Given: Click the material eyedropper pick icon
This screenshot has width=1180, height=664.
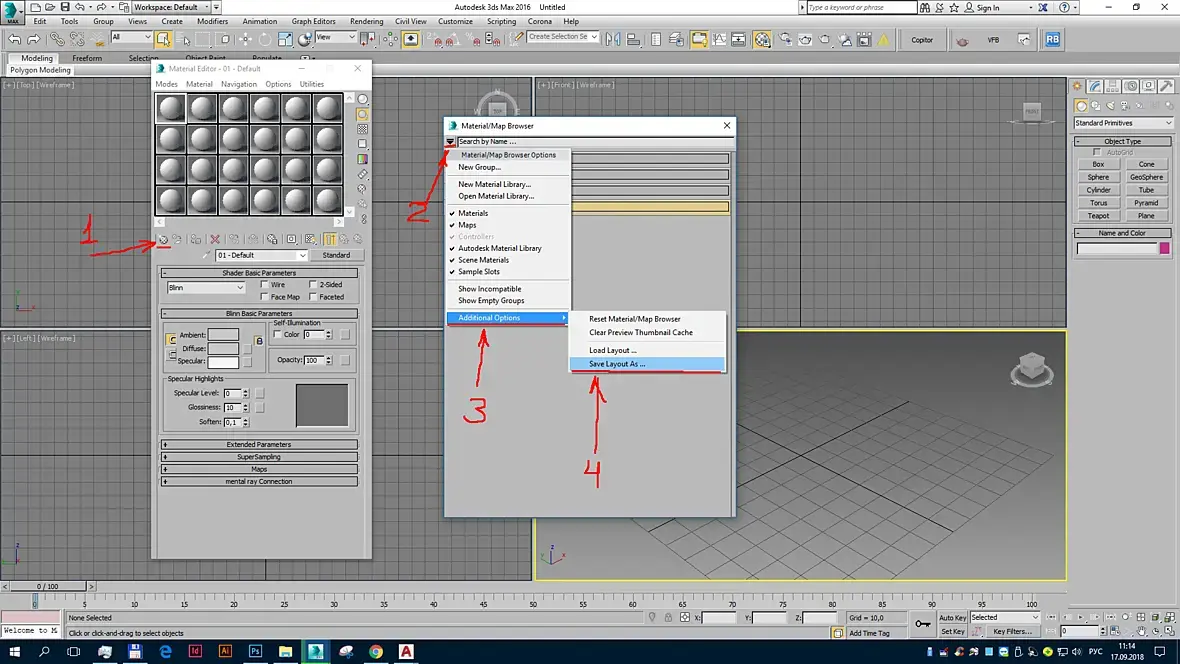Looking at the screenshot, I should (207, 256).
